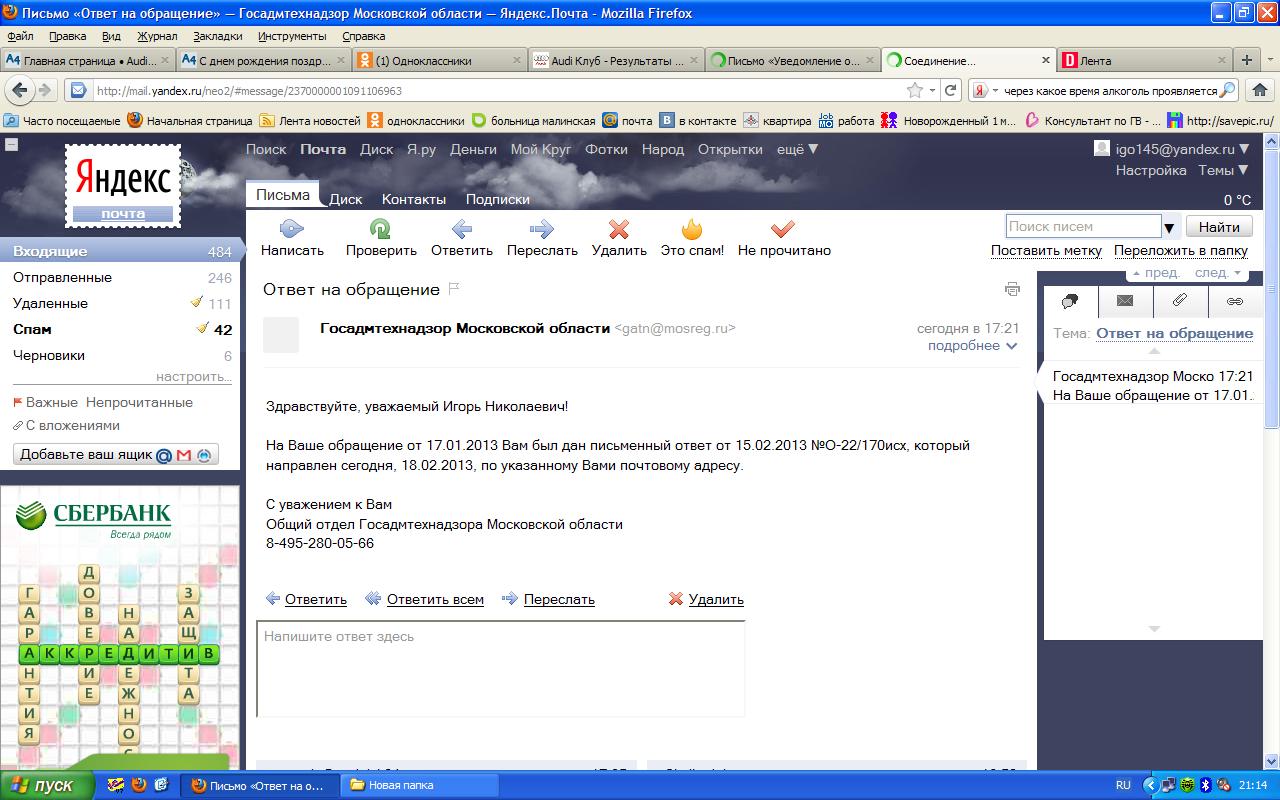Click Переложить в папку link

pos(1181,250)
